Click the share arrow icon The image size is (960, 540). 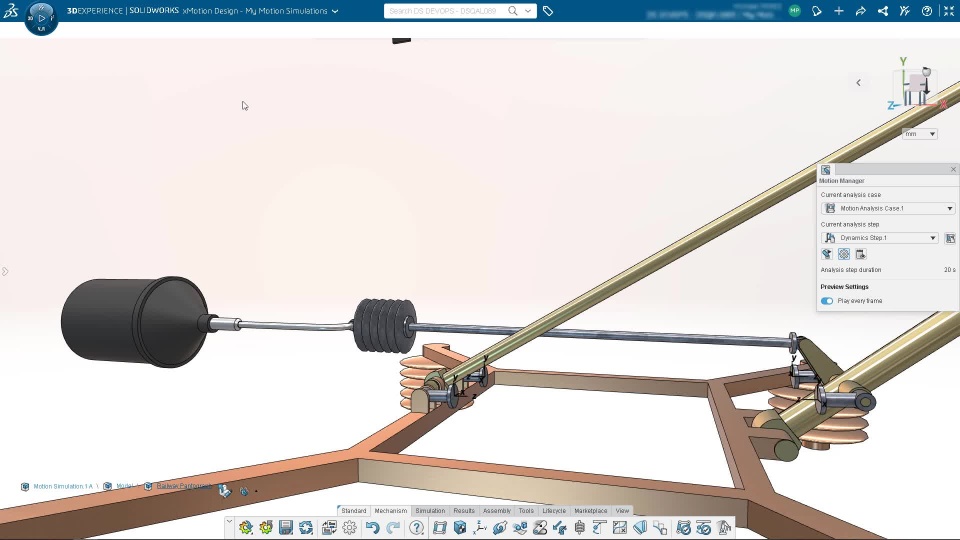tap(861, 11)
